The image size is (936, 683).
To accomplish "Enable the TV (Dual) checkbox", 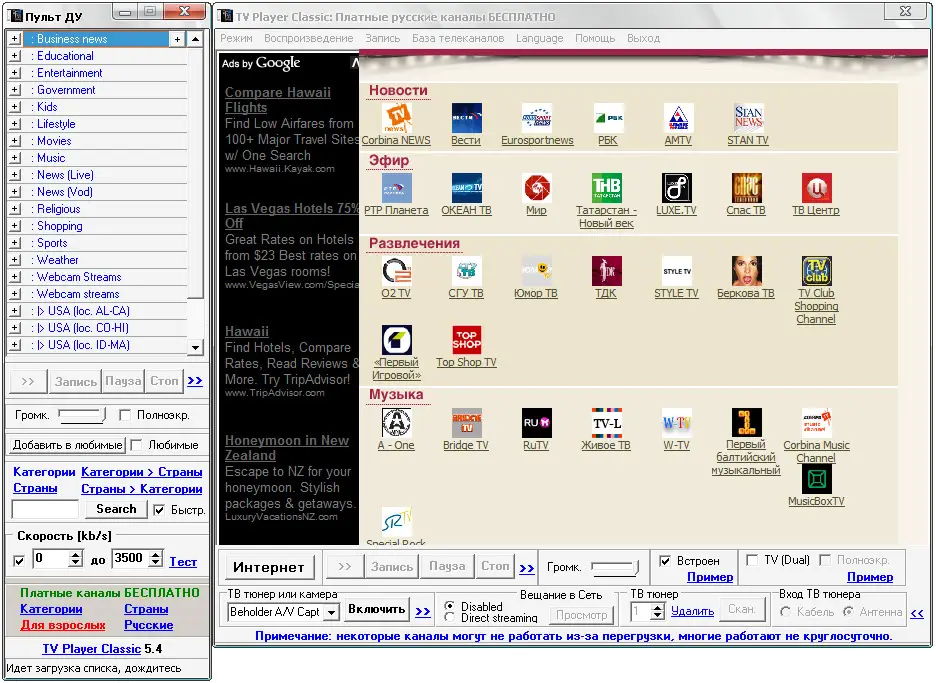I will coord(753,560).
